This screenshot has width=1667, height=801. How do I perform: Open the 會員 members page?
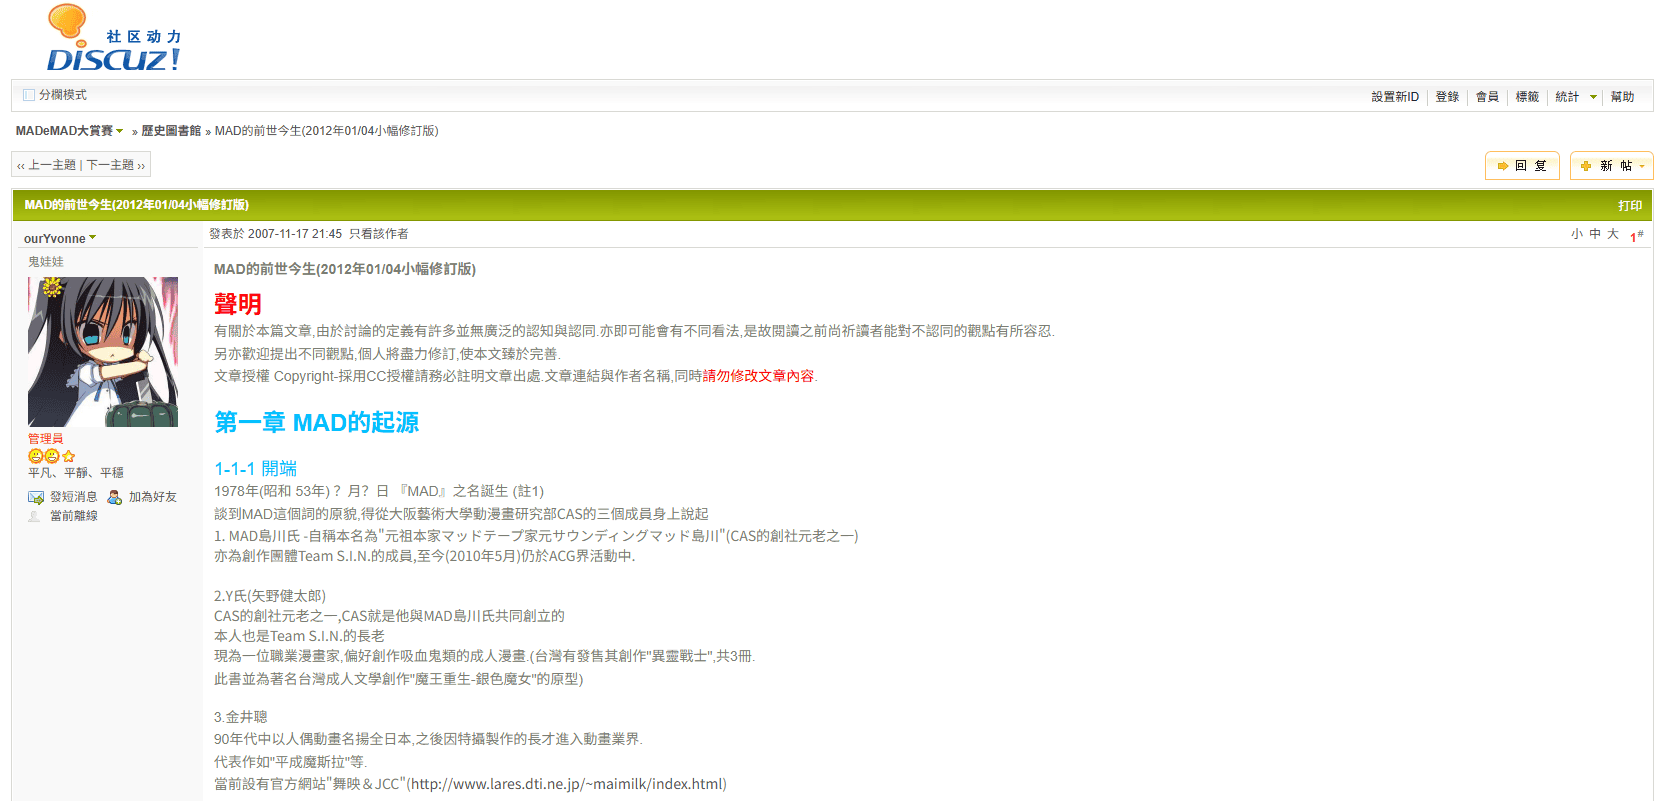[x=1487, y=97]
